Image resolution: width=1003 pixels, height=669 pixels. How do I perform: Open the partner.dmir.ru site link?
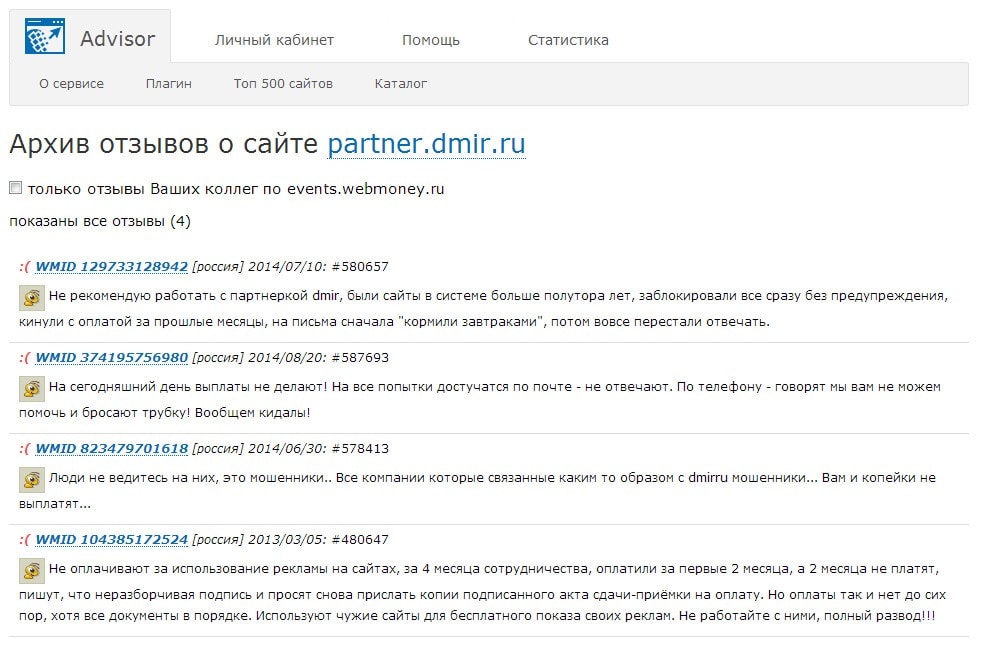(x=426, y=144)
